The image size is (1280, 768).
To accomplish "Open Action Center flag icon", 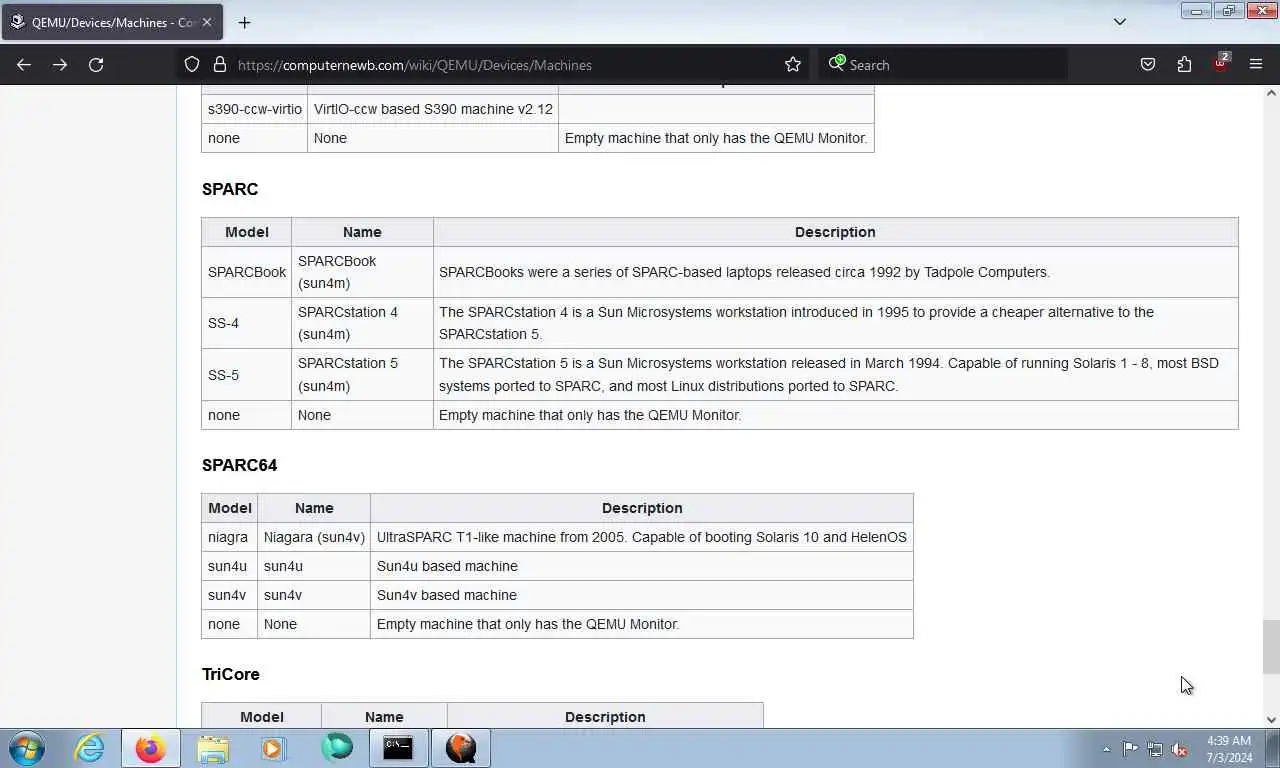I will (1130, 749).
